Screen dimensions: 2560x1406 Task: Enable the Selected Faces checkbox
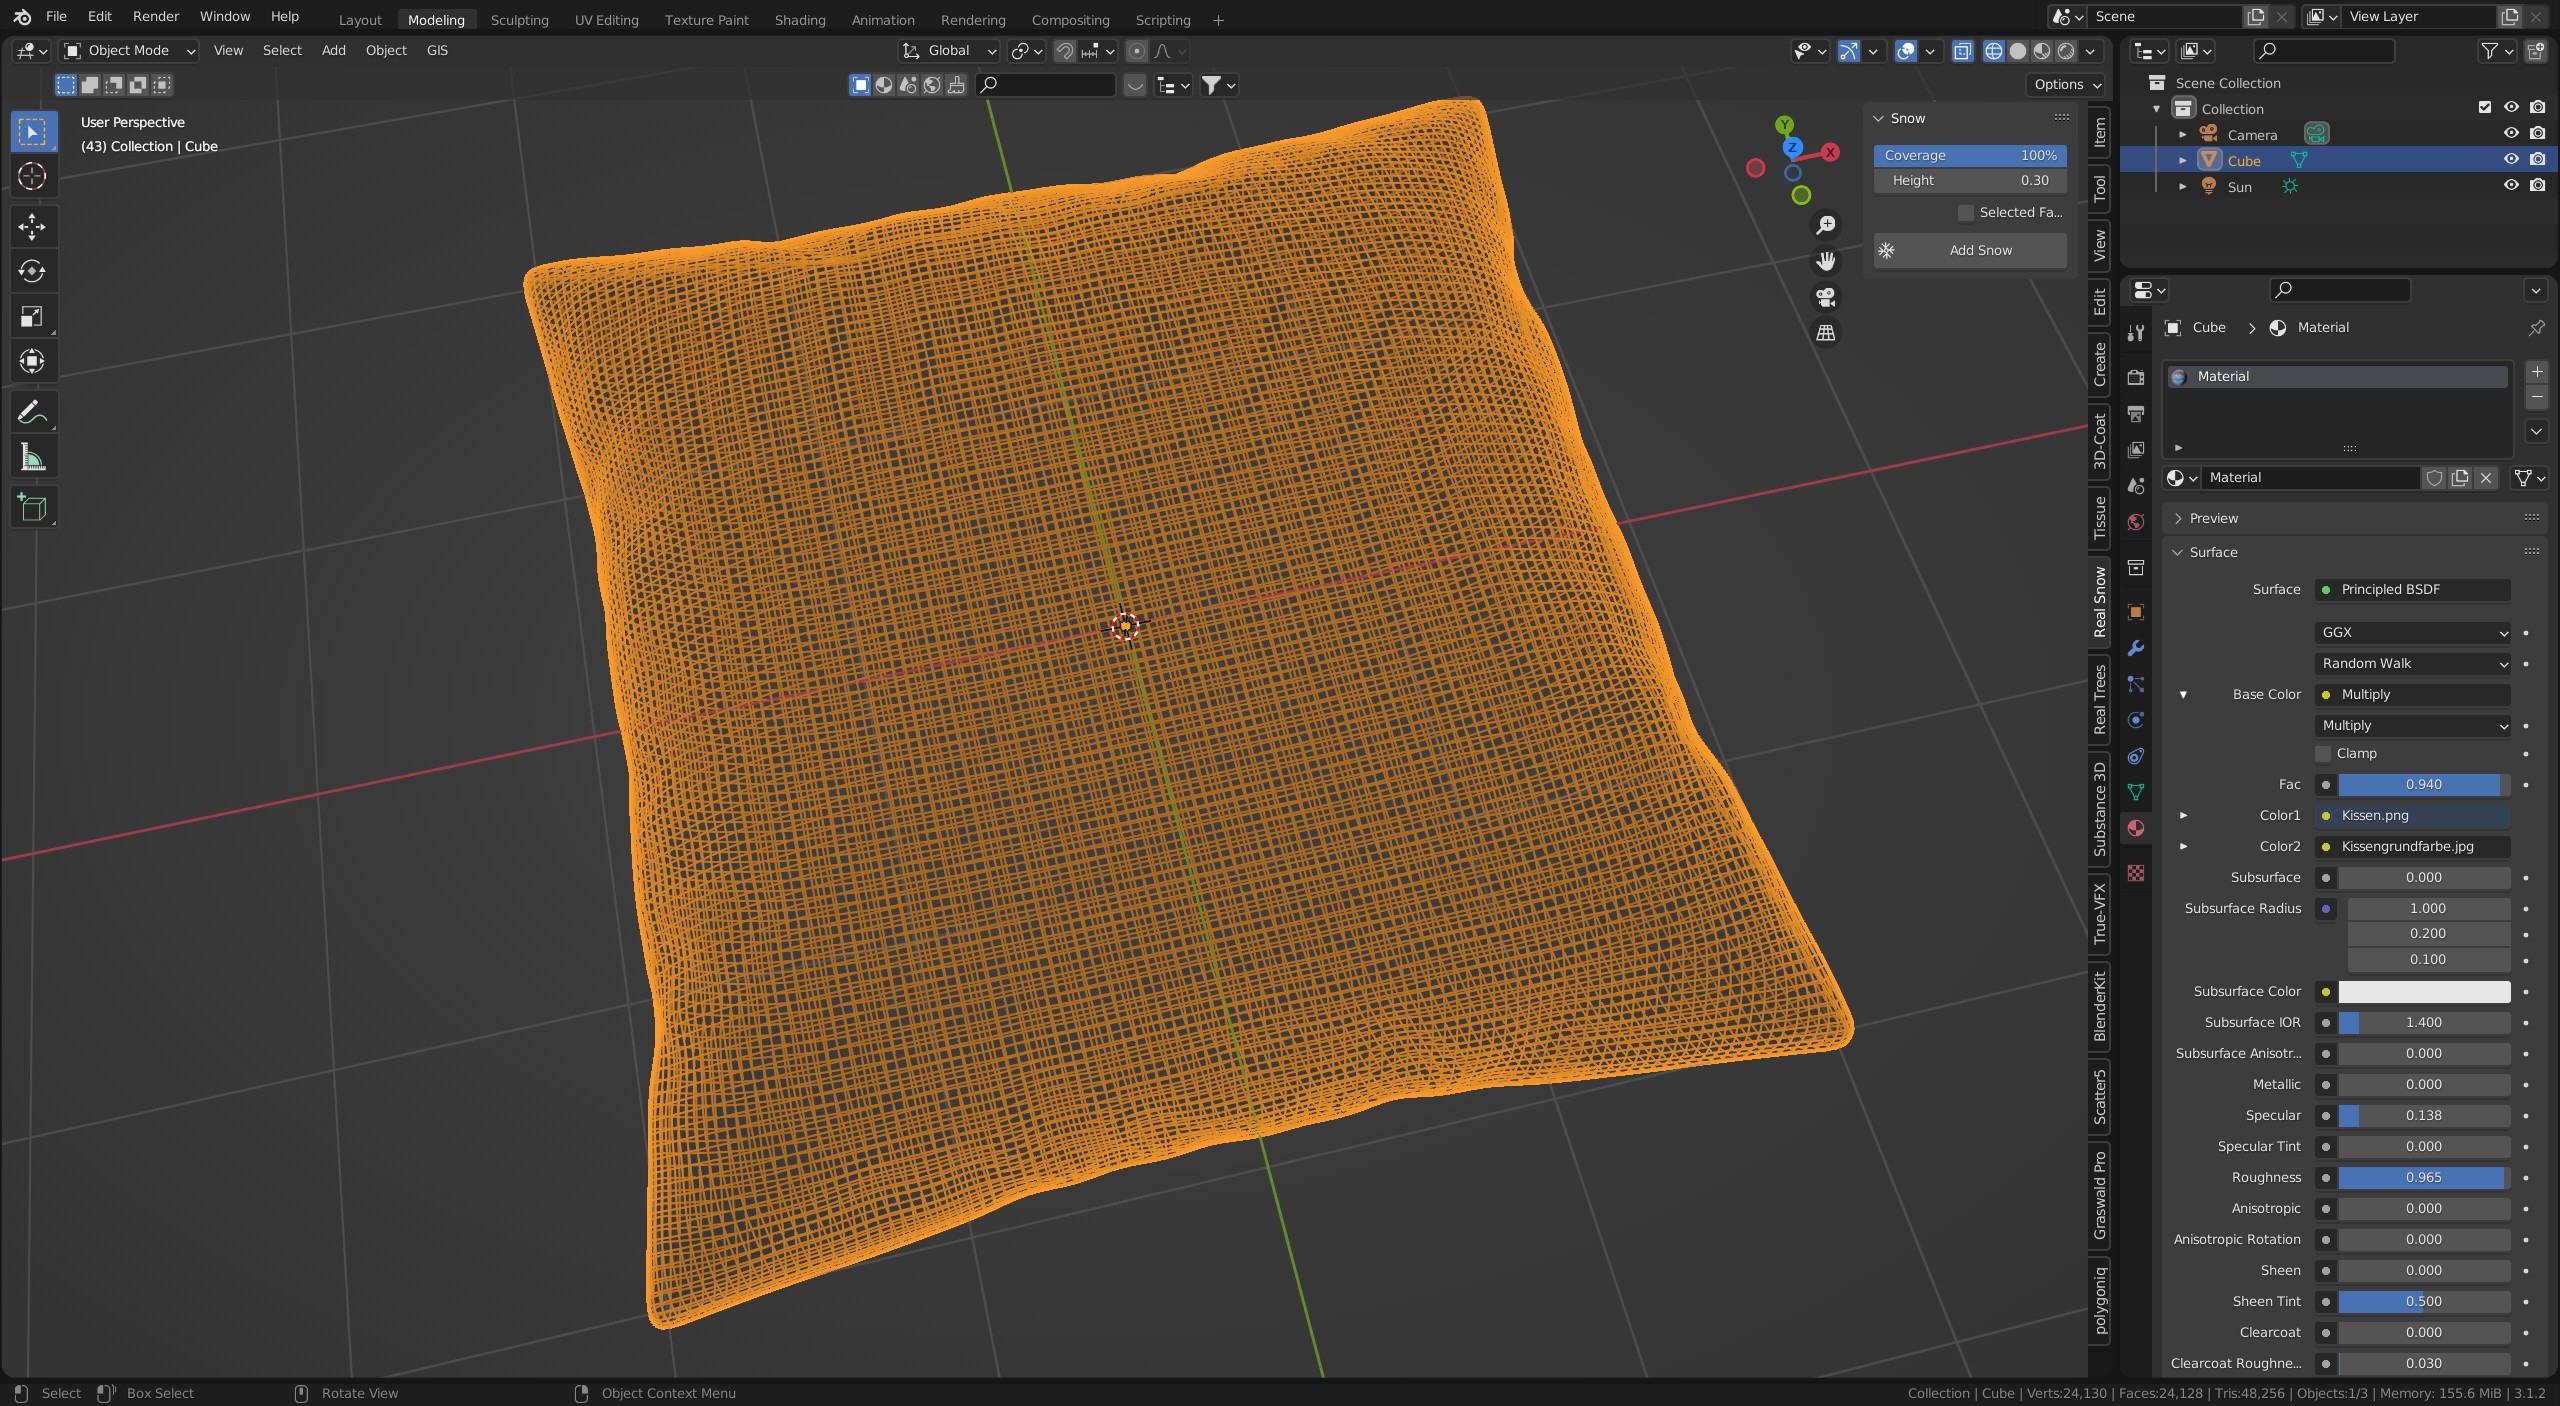1966,213
